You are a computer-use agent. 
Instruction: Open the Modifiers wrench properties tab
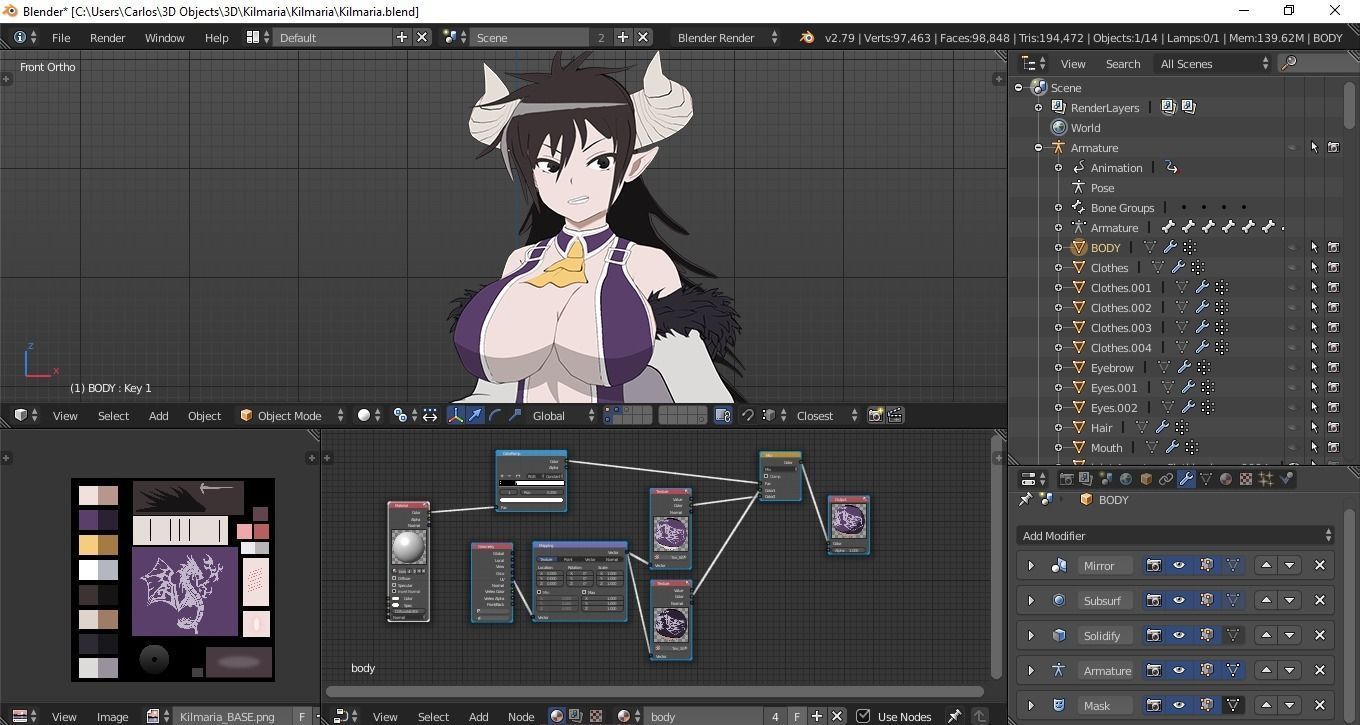1186,479
